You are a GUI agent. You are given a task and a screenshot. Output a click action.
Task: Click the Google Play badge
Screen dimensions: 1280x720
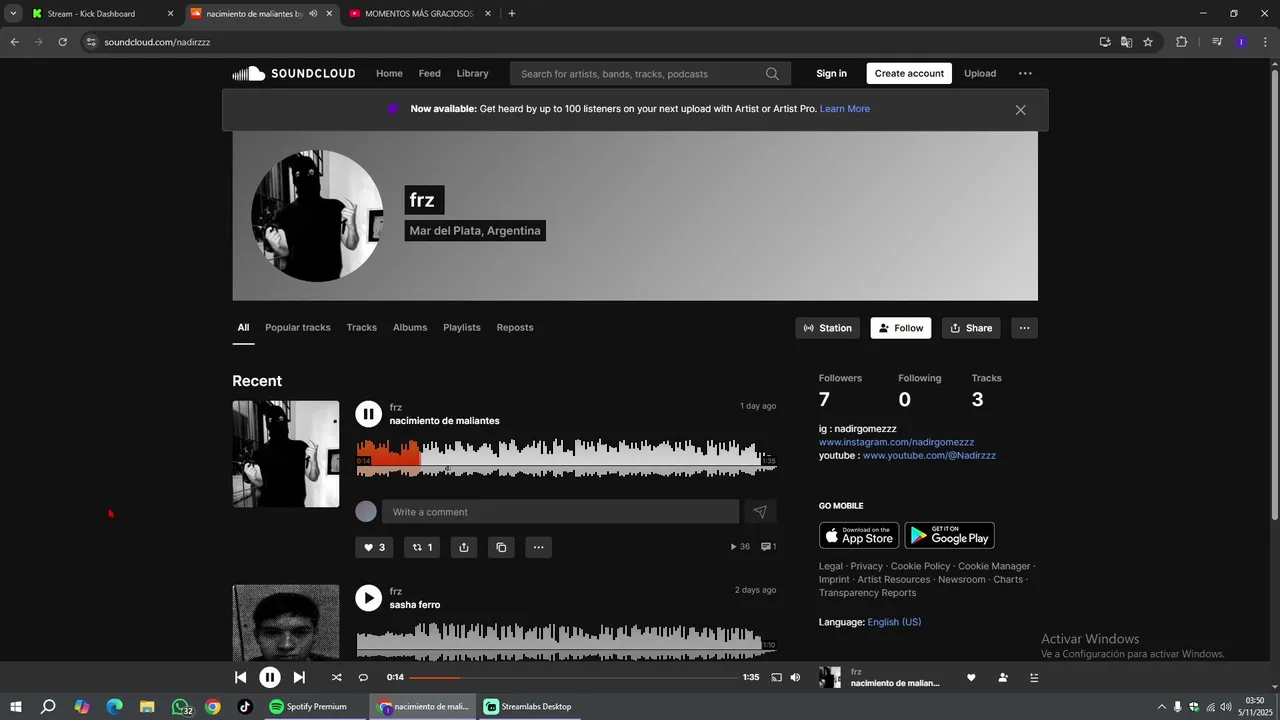tap(949, 535)
